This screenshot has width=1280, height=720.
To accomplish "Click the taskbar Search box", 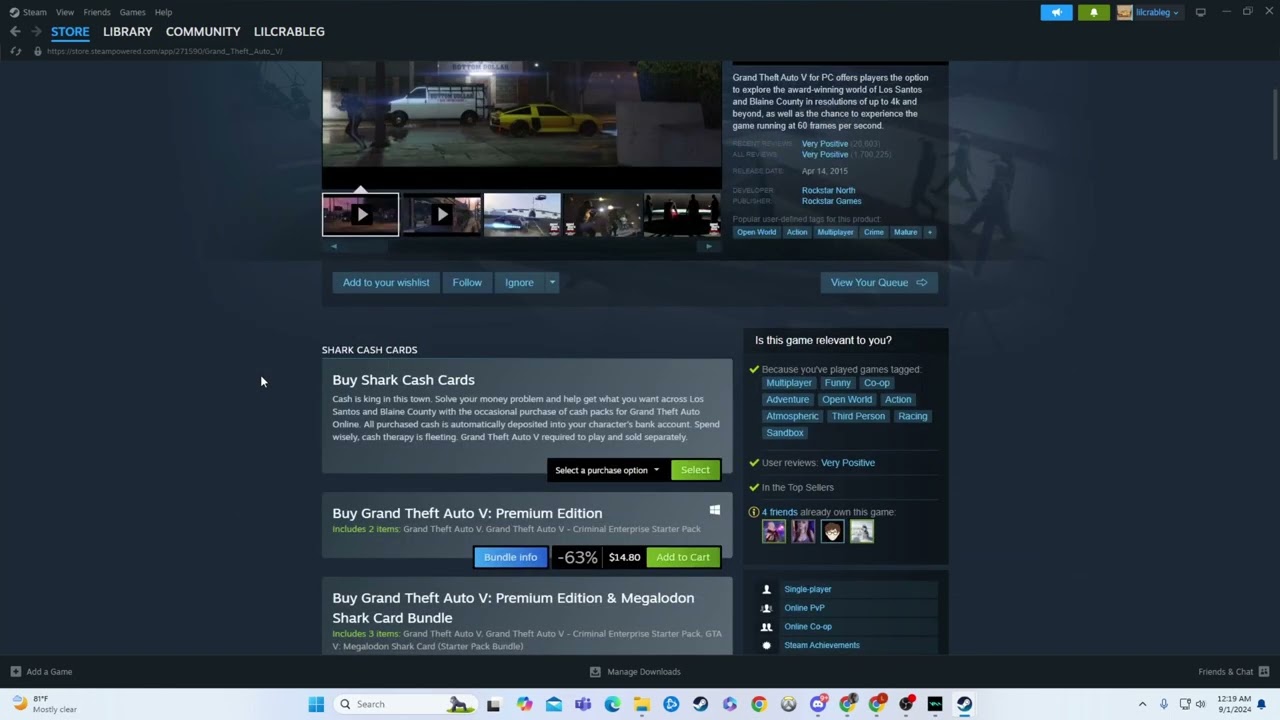I will coord(406,704).
